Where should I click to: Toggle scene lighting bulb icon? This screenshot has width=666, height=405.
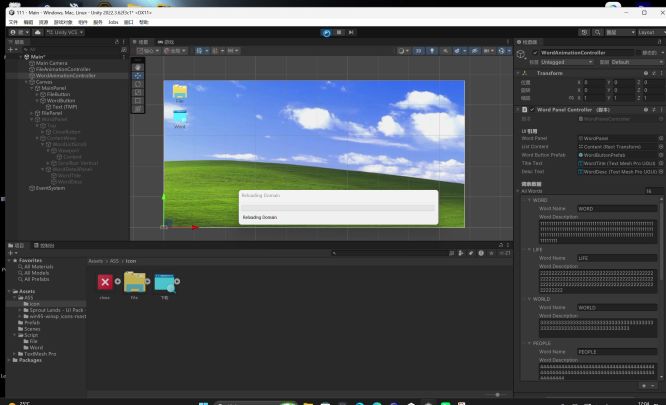(432, 51)
